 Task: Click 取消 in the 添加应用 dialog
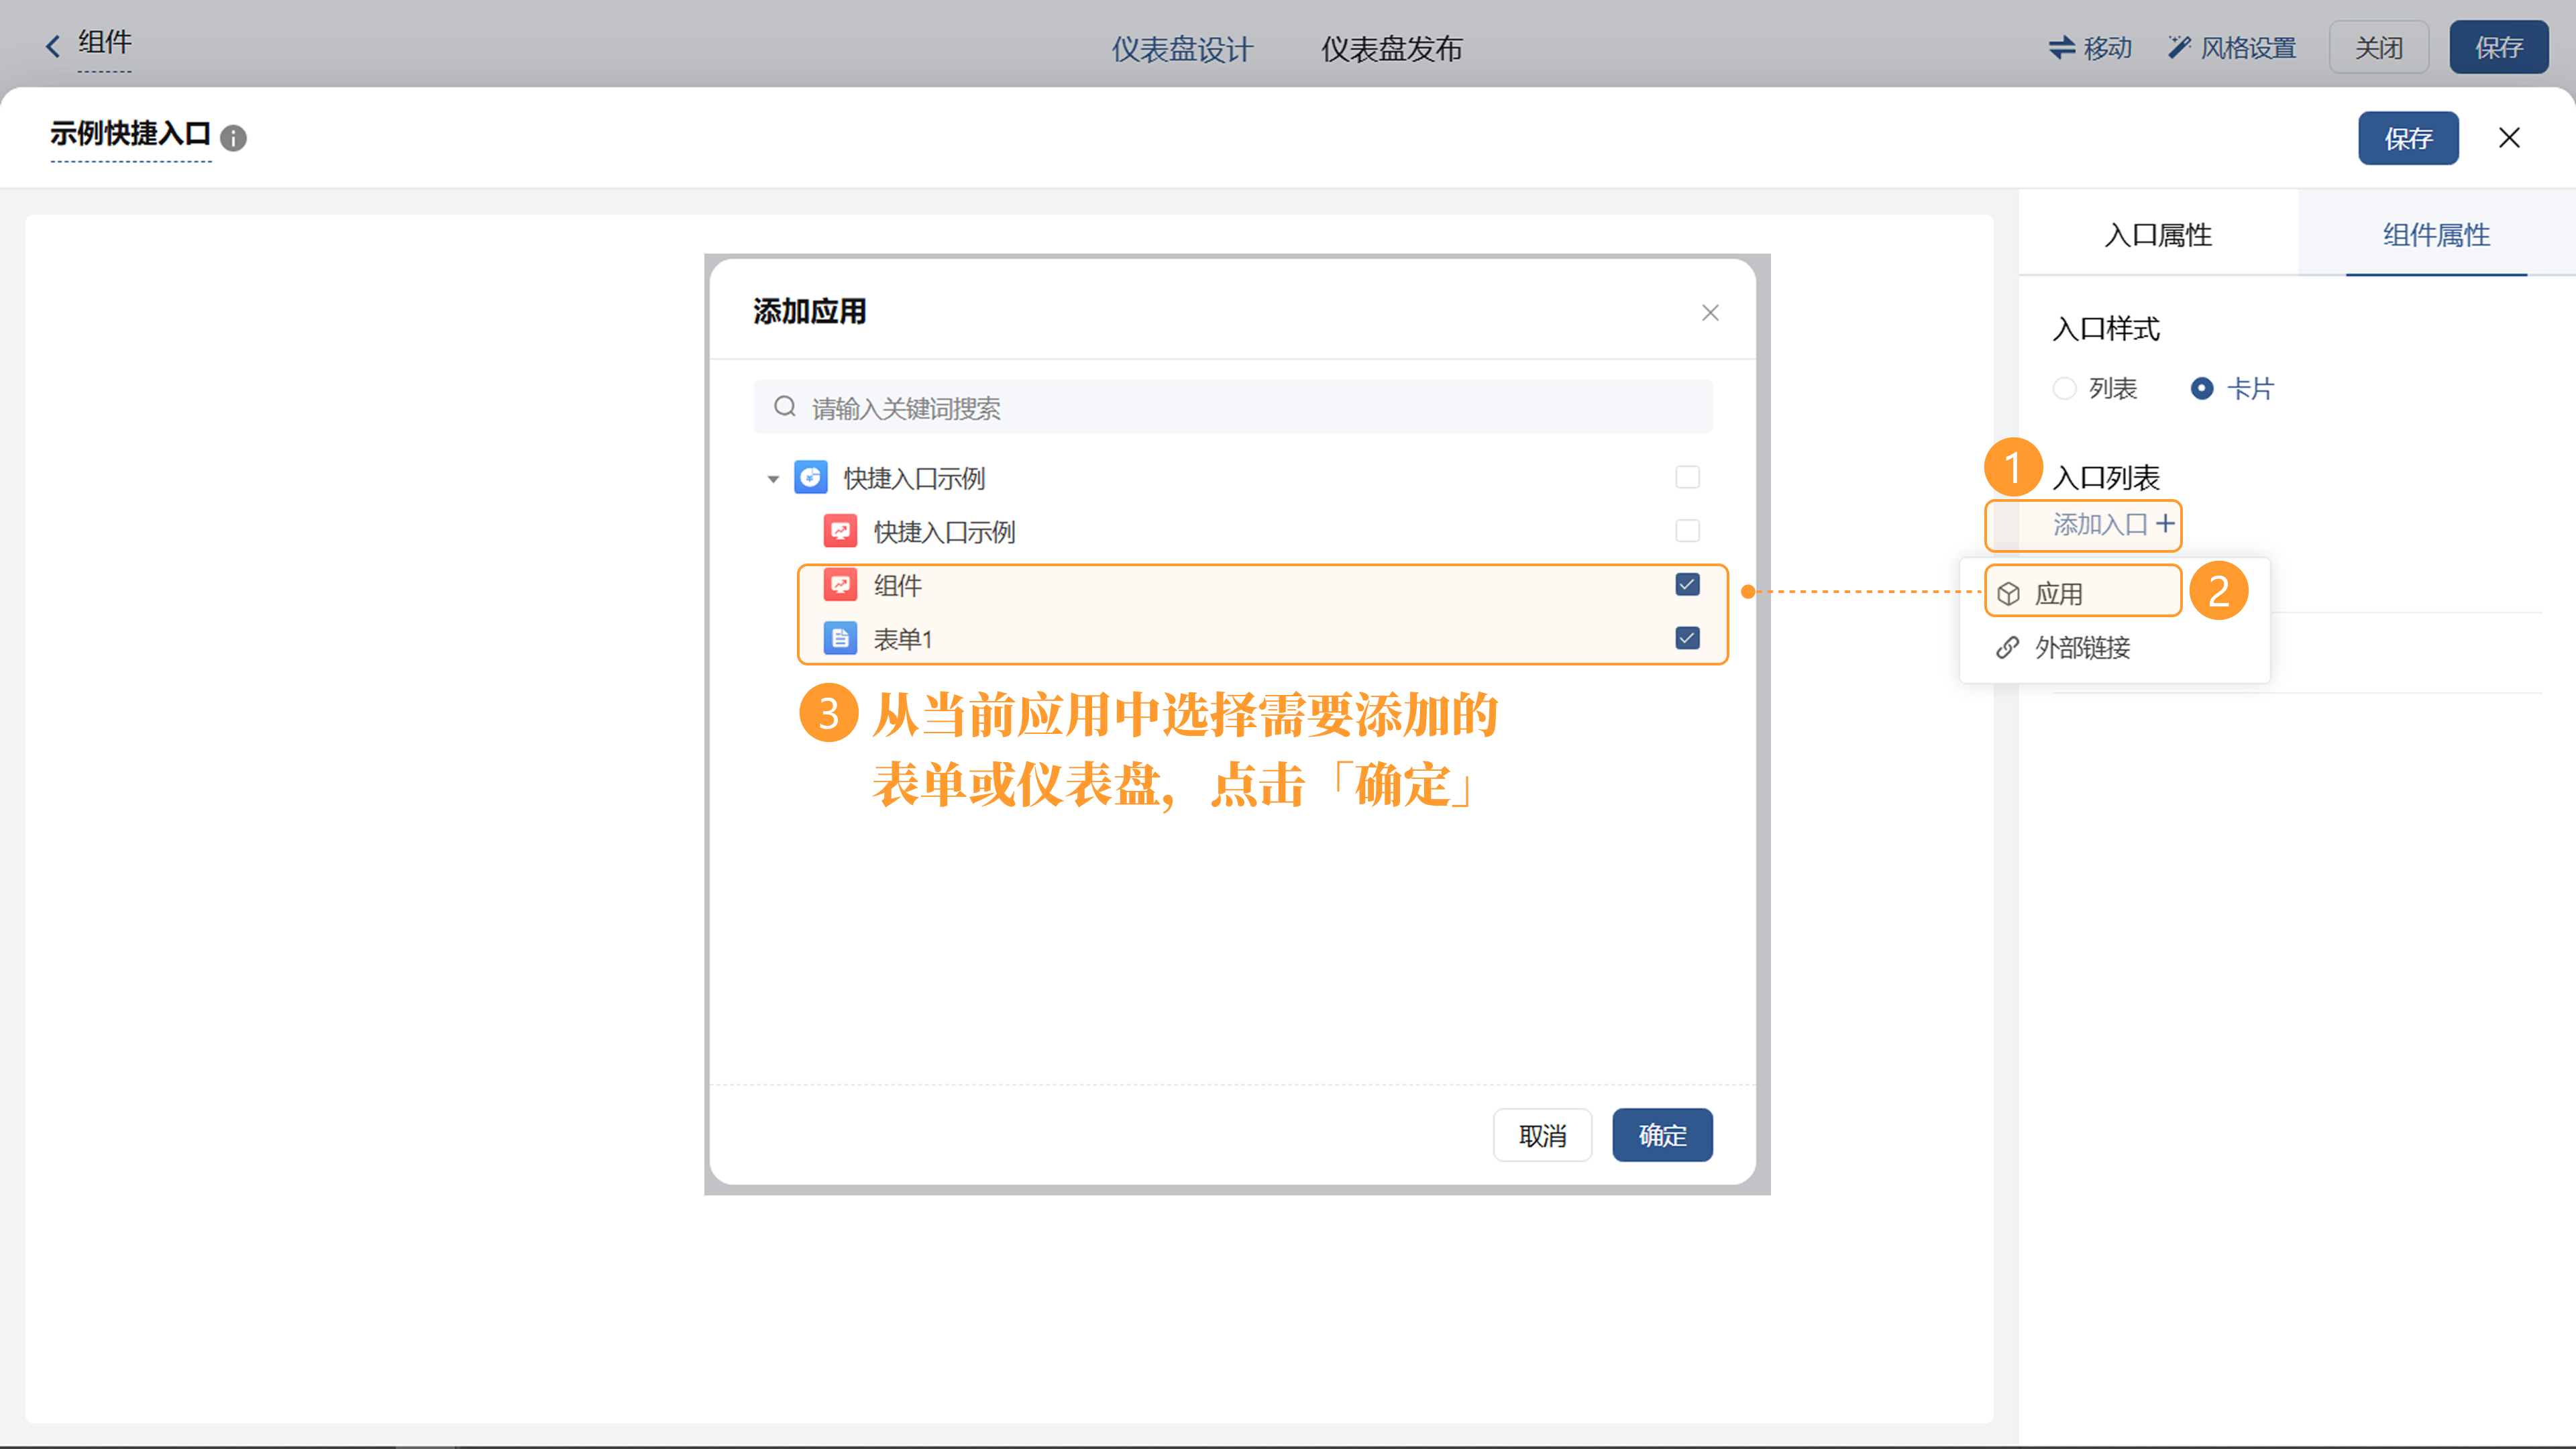[x=1542, y=1135]
